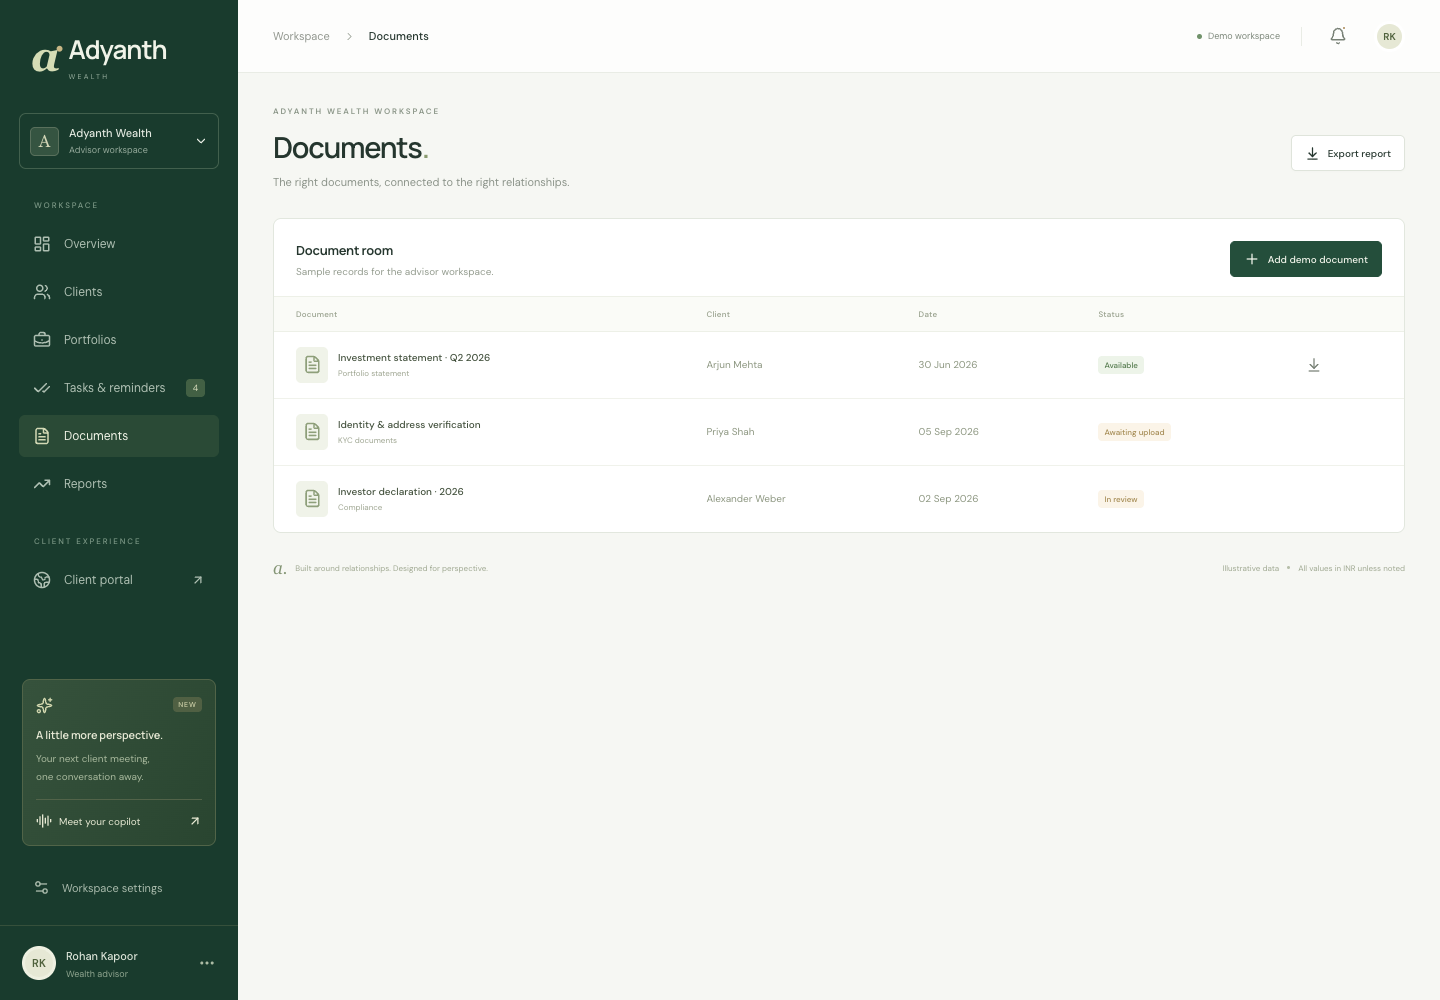Click the Adyanth Wealth logo
This screenshot has height=1000, width=1440.
pos(100,58)
